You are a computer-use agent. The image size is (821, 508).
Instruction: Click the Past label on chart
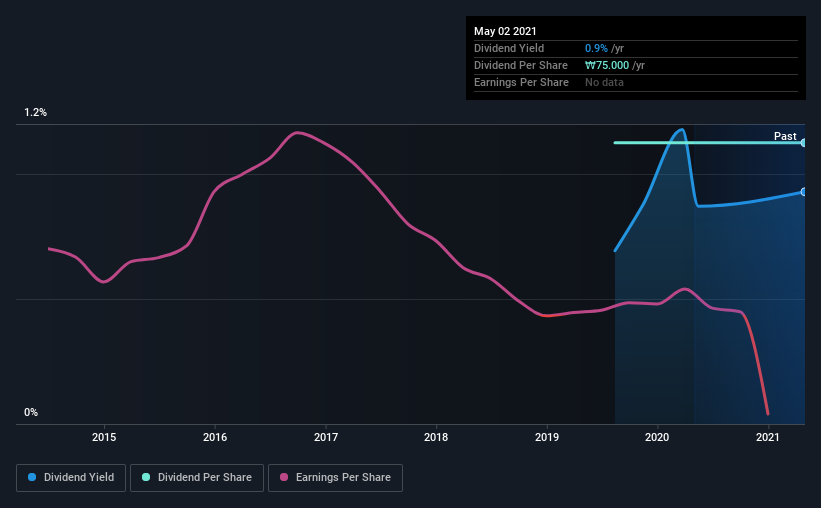(x=785, y=136)
